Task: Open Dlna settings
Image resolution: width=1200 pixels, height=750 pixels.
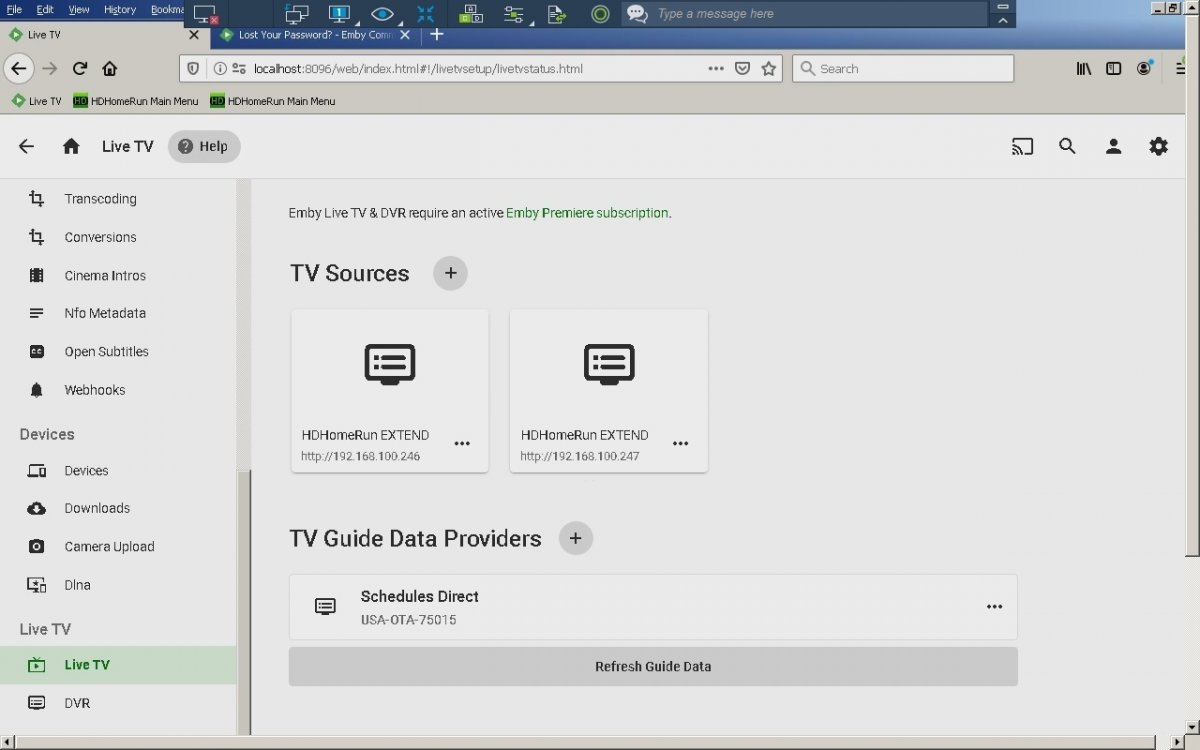Action: click(x=118, y=585)
